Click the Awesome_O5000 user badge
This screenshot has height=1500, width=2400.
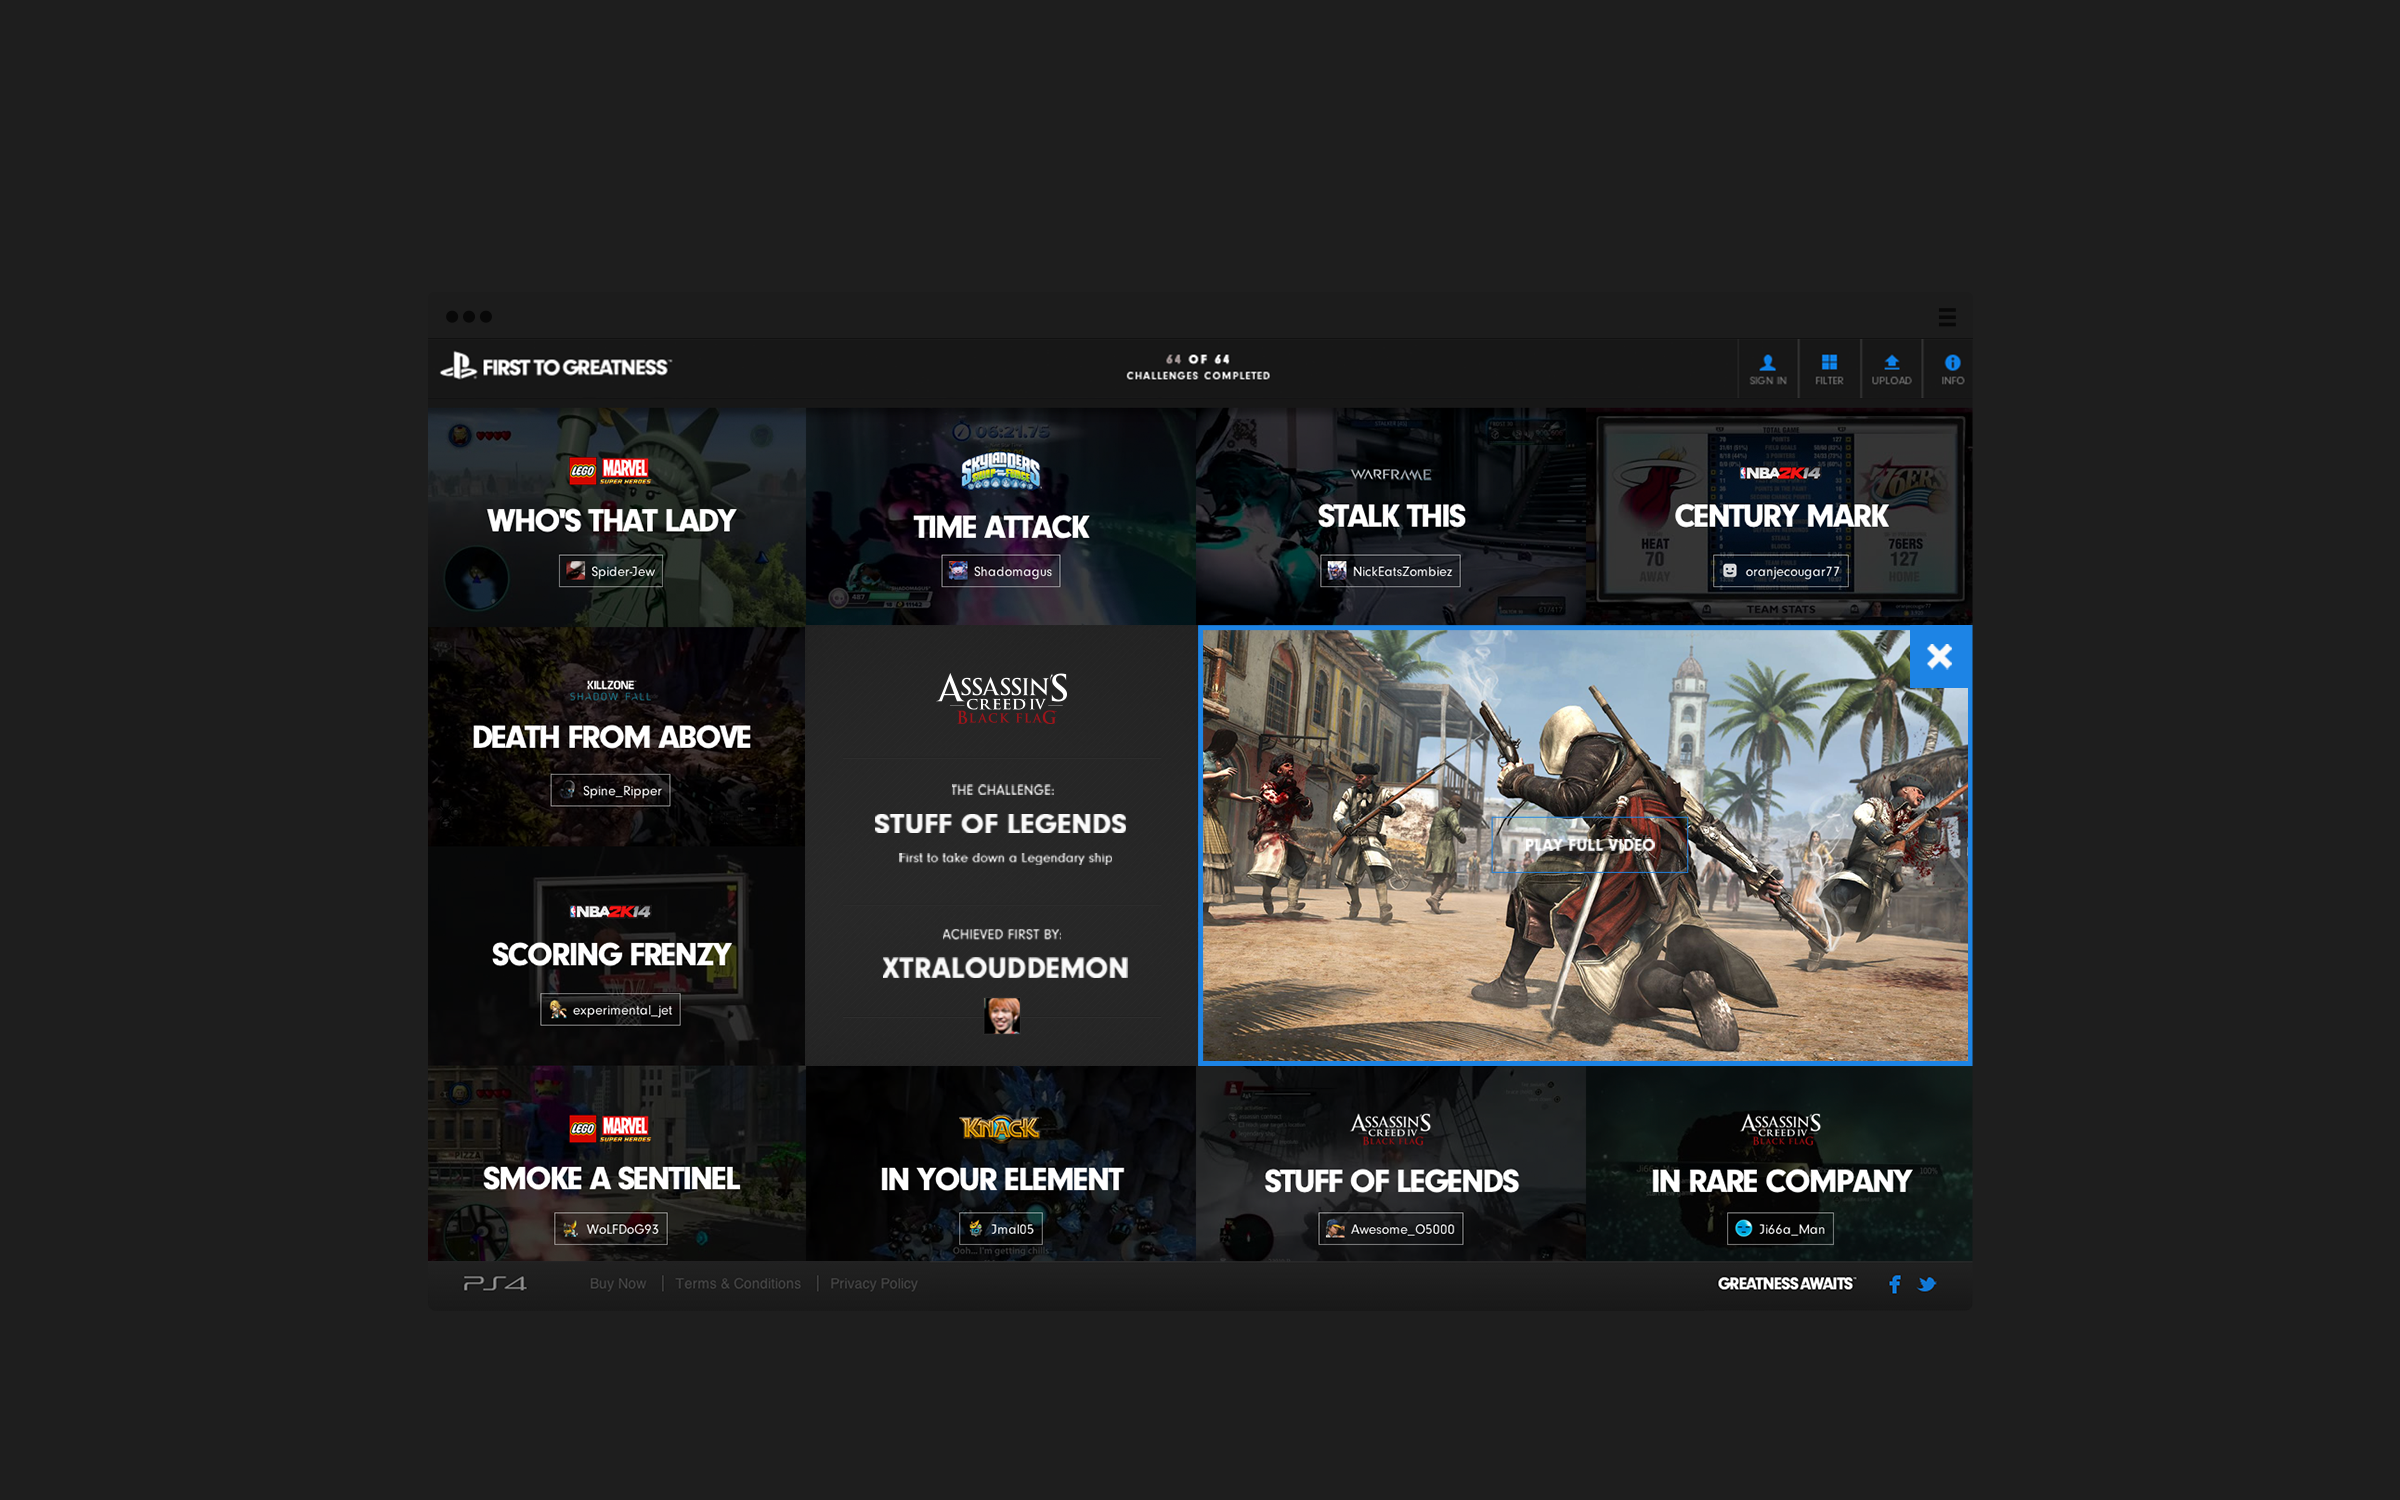point(1390,1229)
